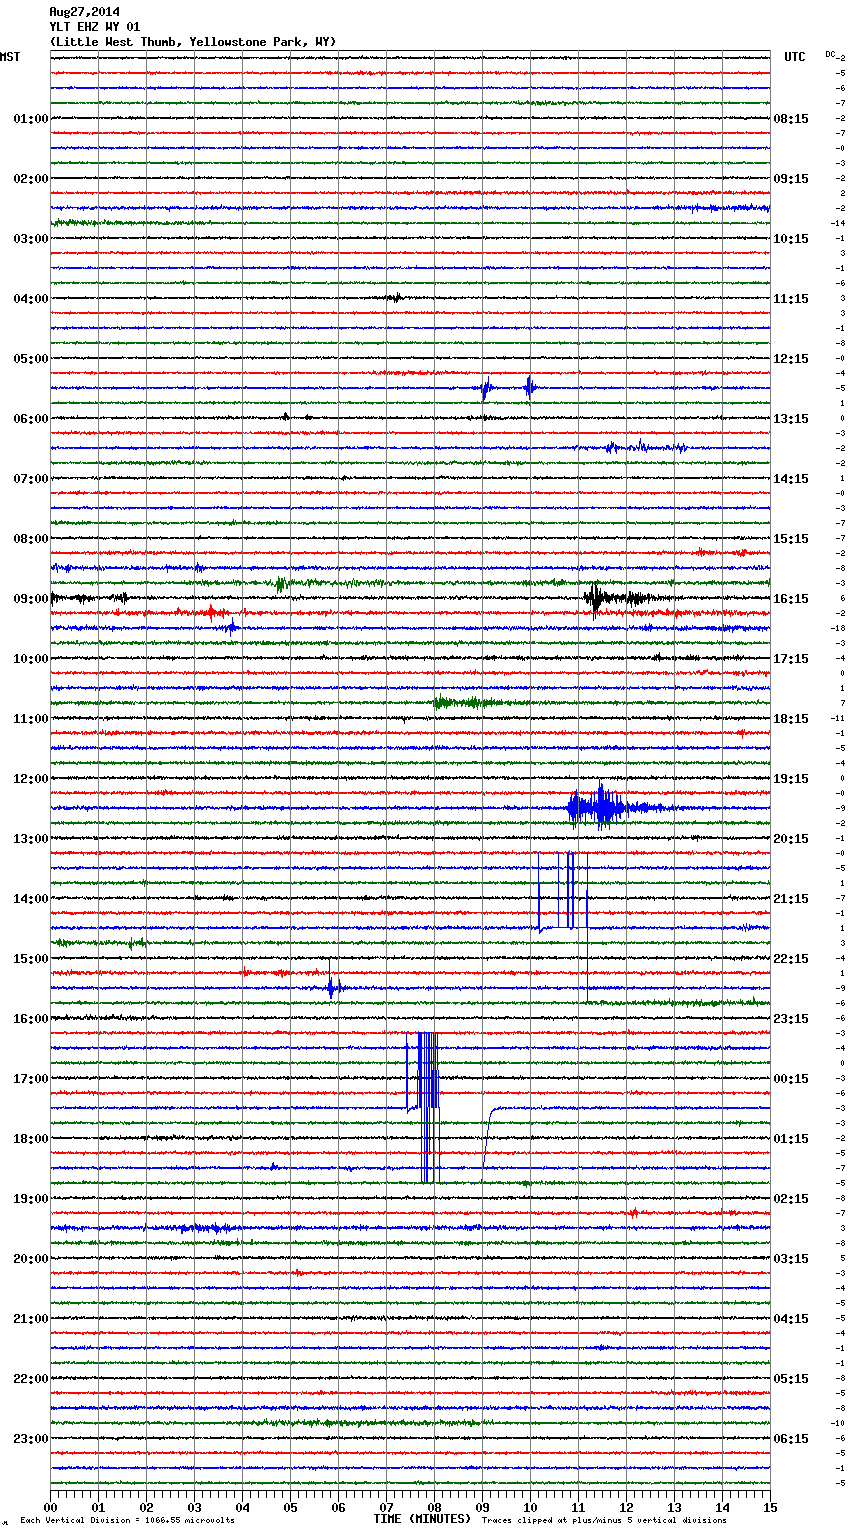The width and height of the screenshot is (850, 1534).
Task: Click minute 03 on the bottom axis
Action: point(194,1507)
